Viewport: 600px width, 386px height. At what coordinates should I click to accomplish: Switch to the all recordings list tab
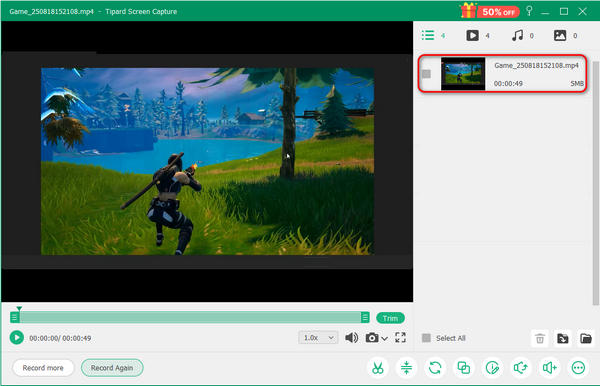pyautogui.click(x=433, y=36)
